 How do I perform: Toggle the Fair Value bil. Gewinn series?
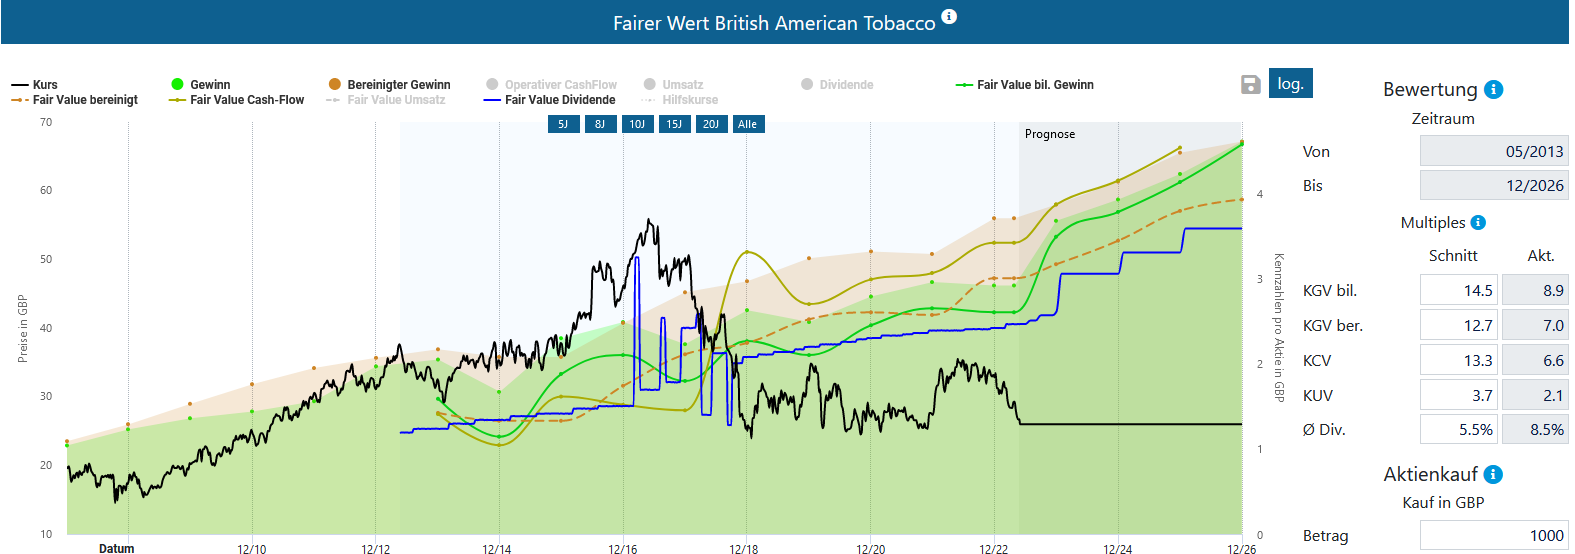coord(1025,85)
